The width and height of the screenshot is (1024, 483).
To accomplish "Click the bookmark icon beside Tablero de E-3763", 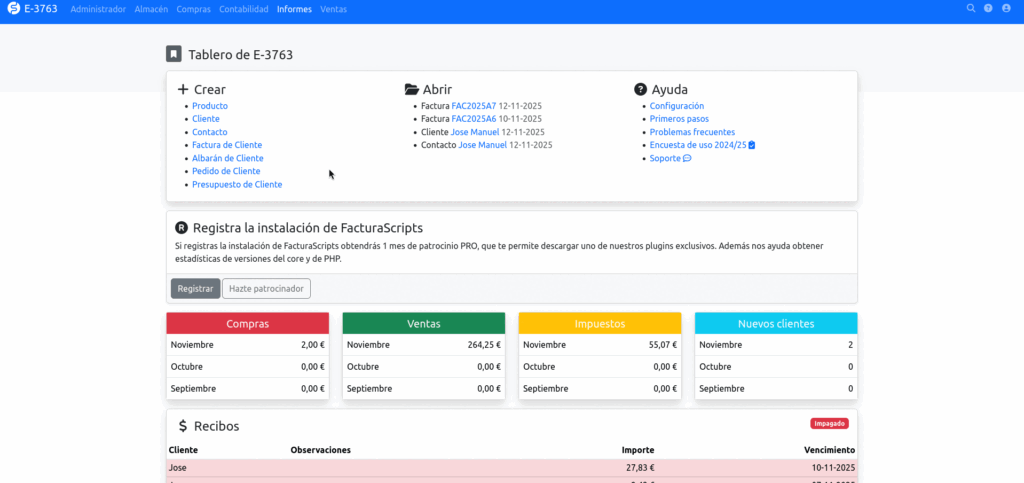I will (173, 54).
